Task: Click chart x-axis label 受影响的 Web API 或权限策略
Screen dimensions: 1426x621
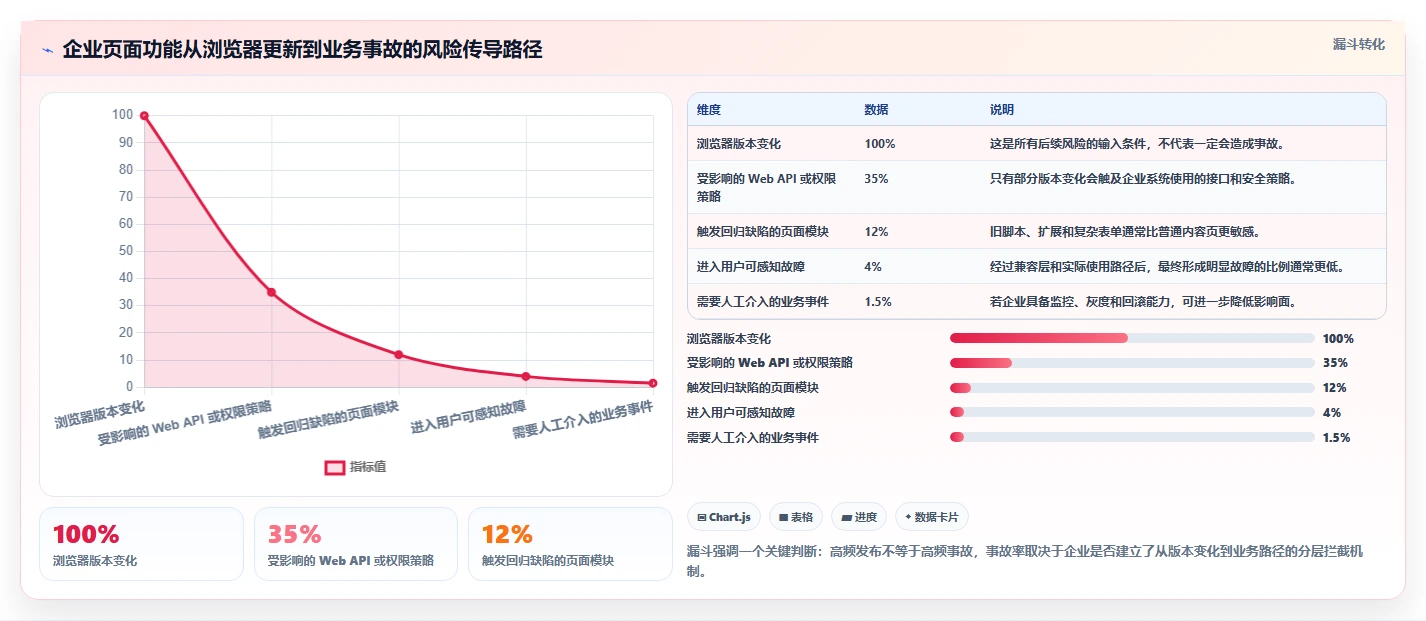Action: click(x=184, y=422)
